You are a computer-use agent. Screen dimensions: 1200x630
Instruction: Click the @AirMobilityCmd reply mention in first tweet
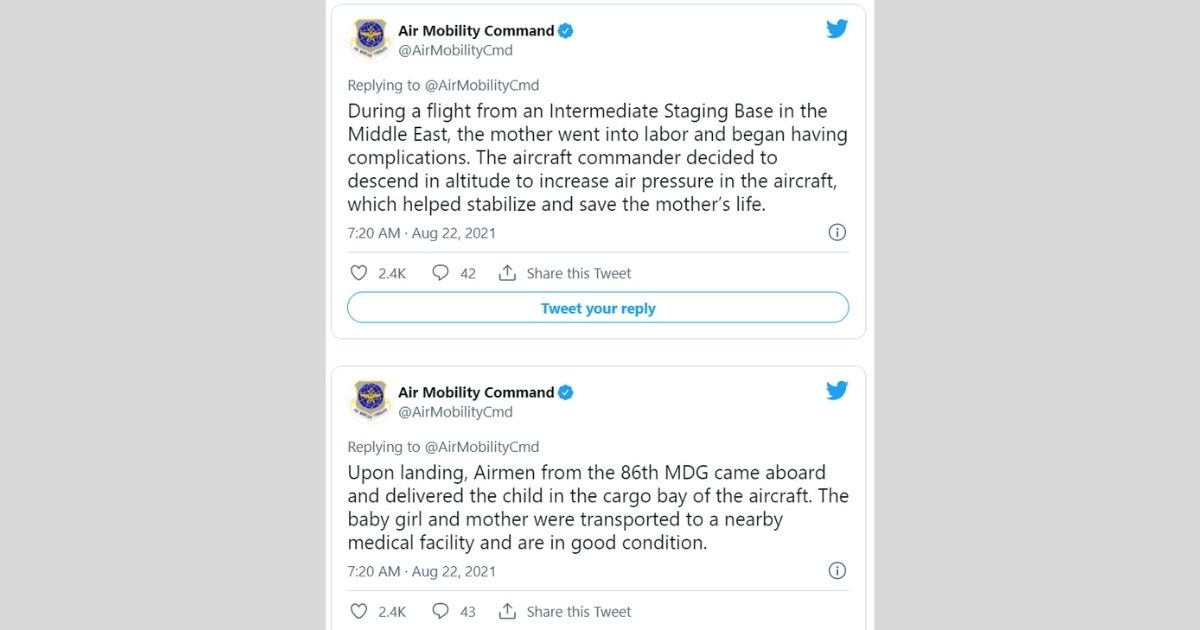pyautogui.click(x=481, y=86)
